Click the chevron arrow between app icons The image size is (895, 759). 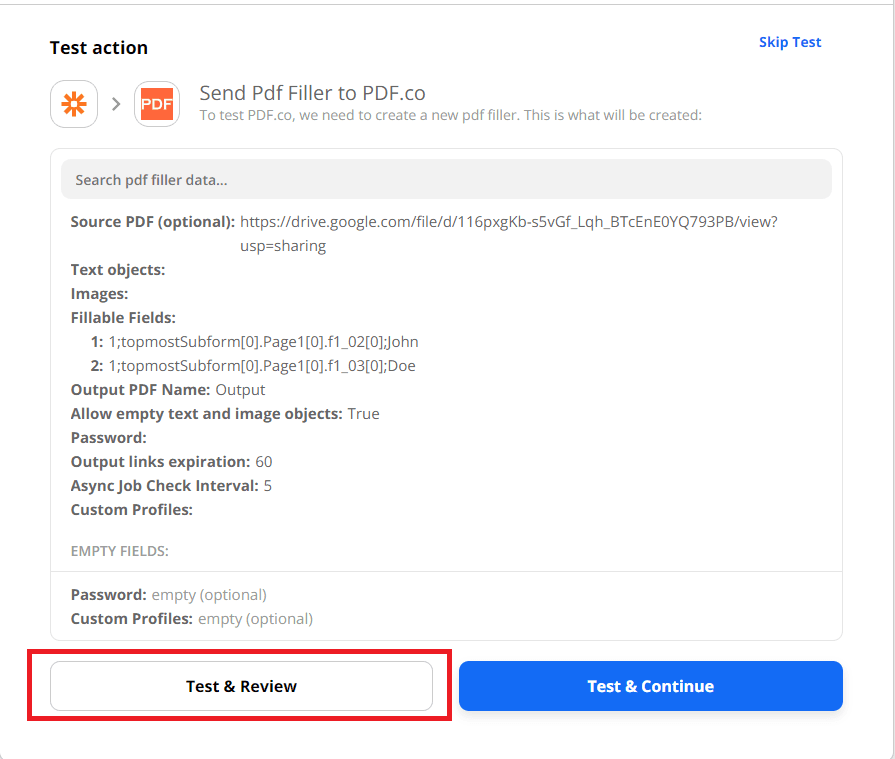coord(116,104)
